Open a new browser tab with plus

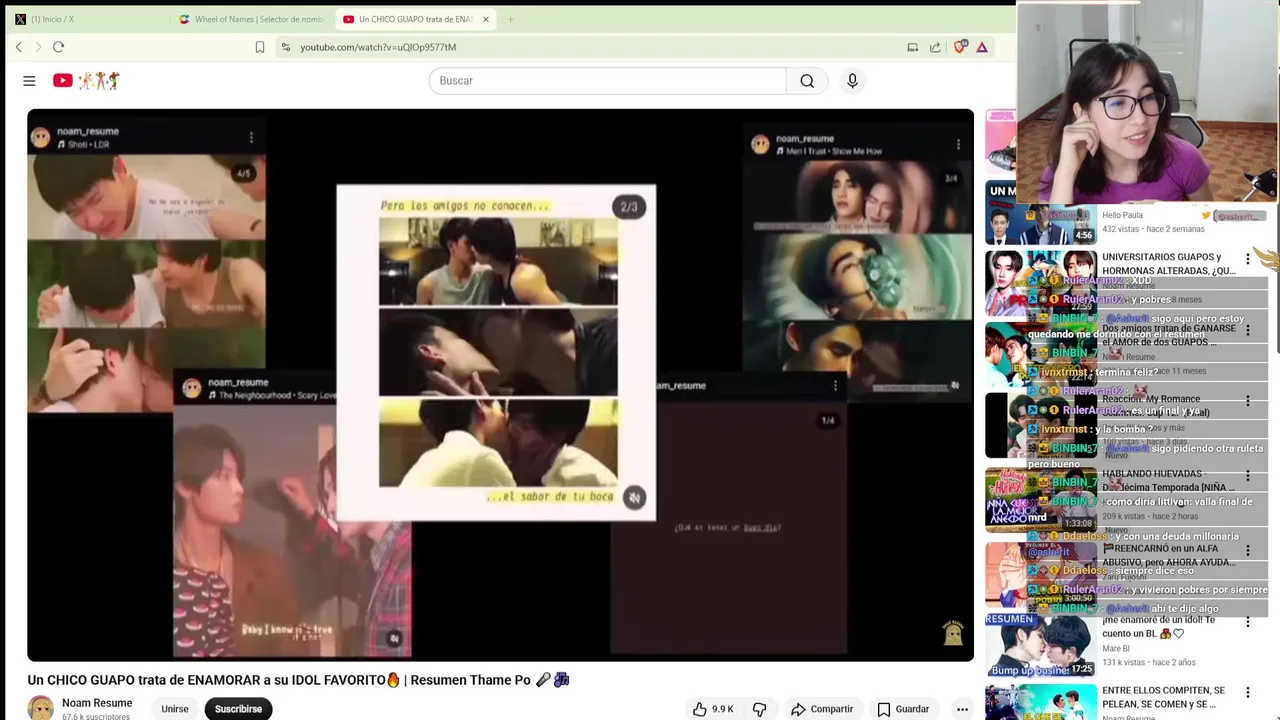coord(510,19)
